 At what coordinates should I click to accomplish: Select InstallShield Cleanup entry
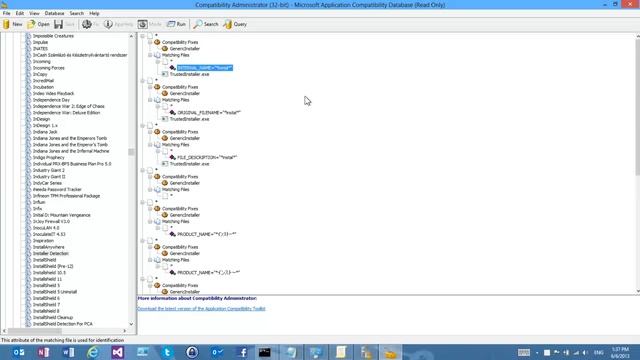click(x=53, y=317)
